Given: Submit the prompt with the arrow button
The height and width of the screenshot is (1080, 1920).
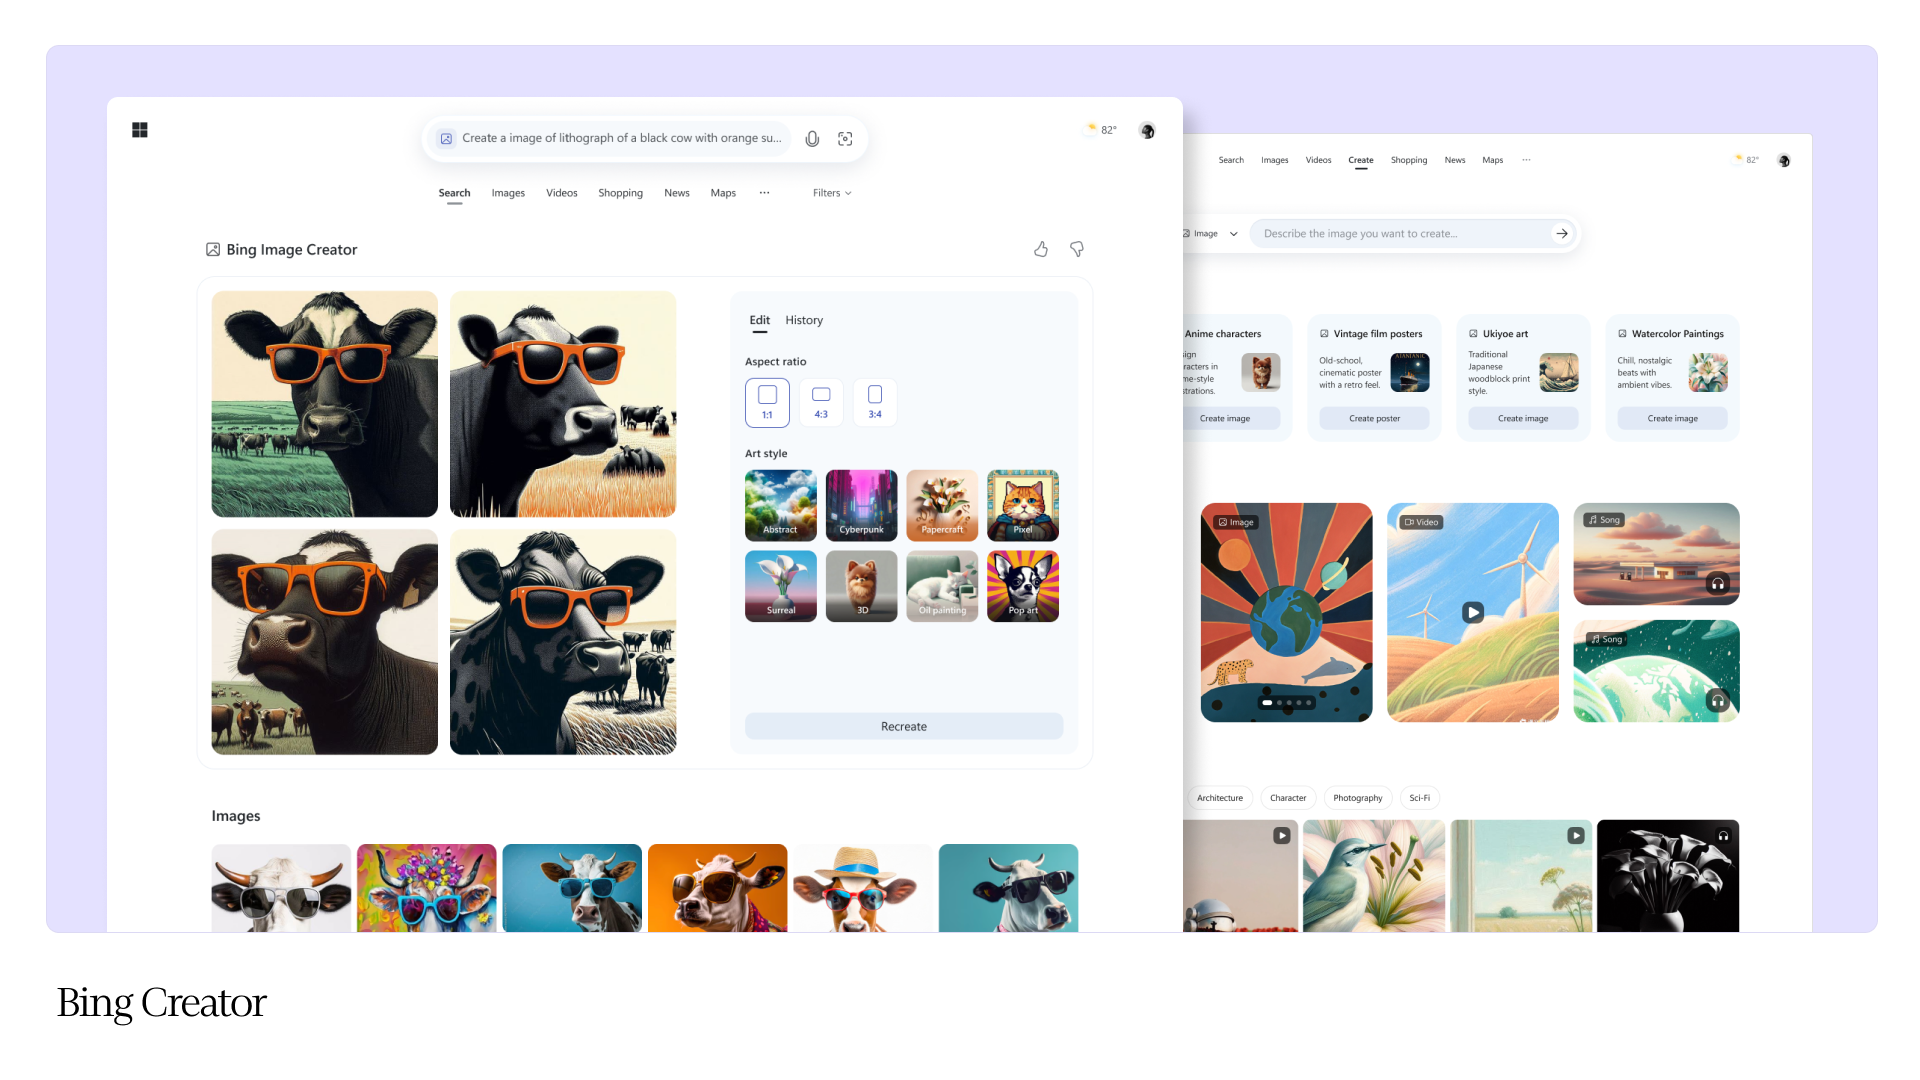Looking at the screenshot, I should click(1561, 234).
